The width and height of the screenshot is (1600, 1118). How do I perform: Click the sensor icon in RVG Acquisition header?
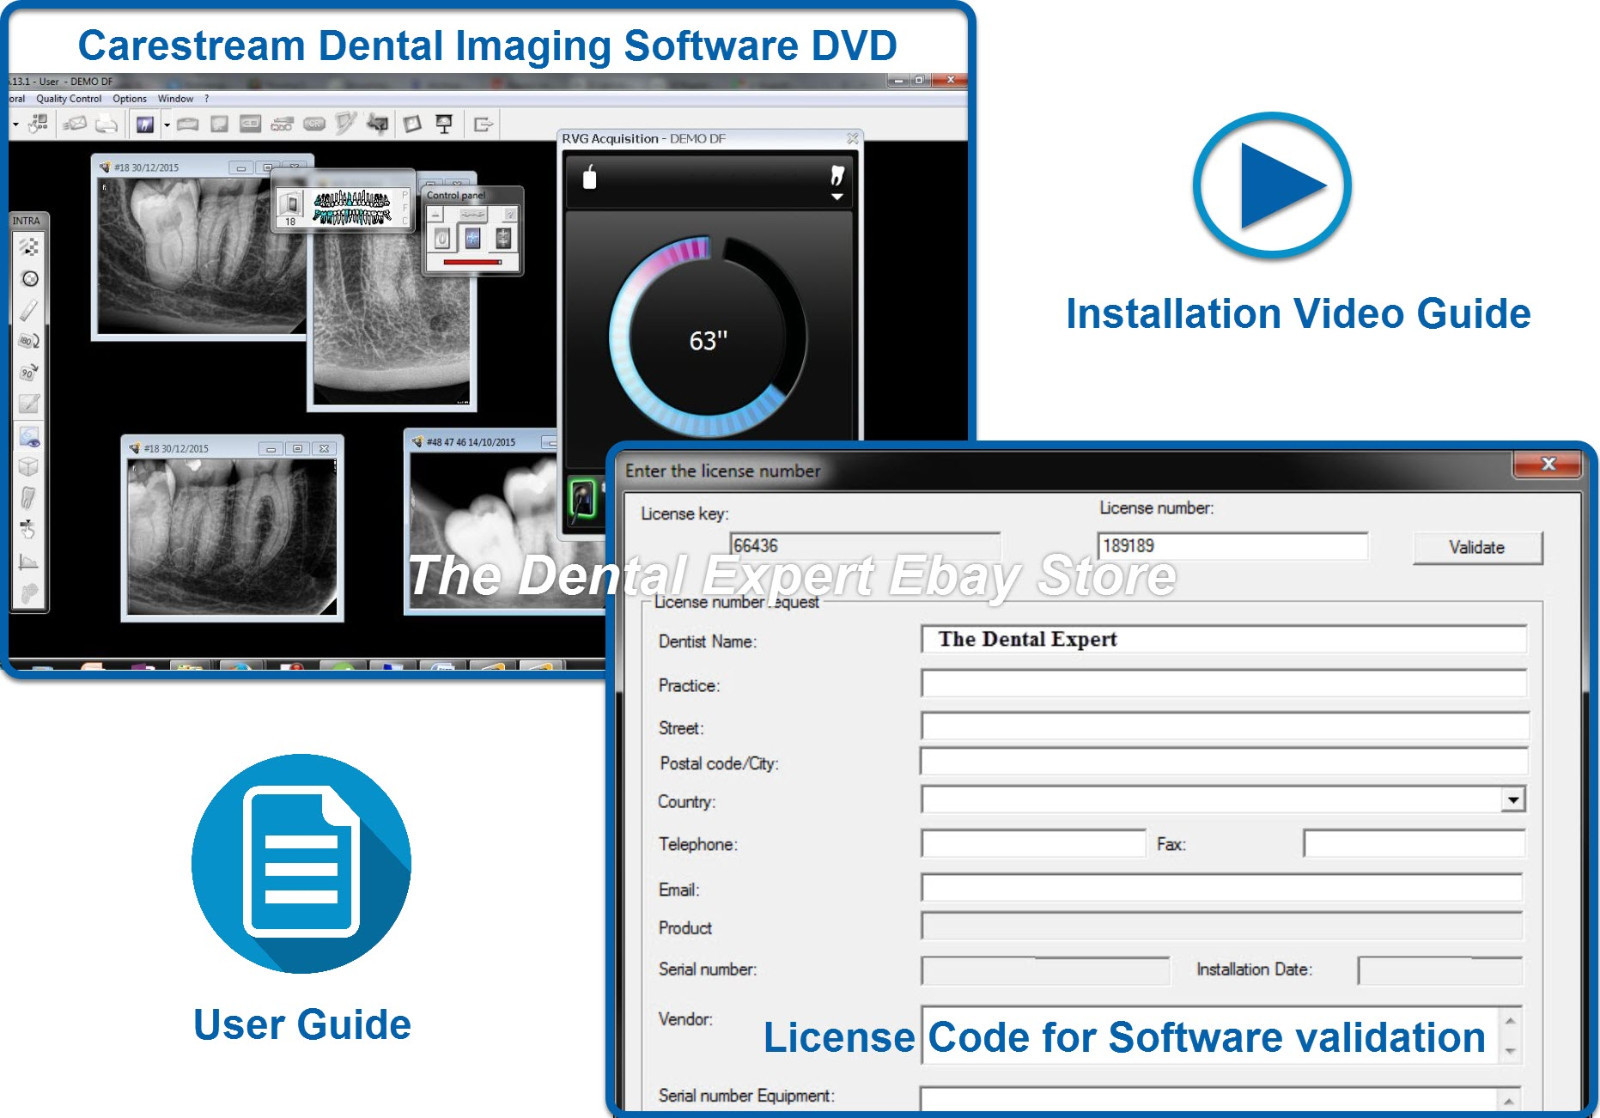[x=589, y=177]
